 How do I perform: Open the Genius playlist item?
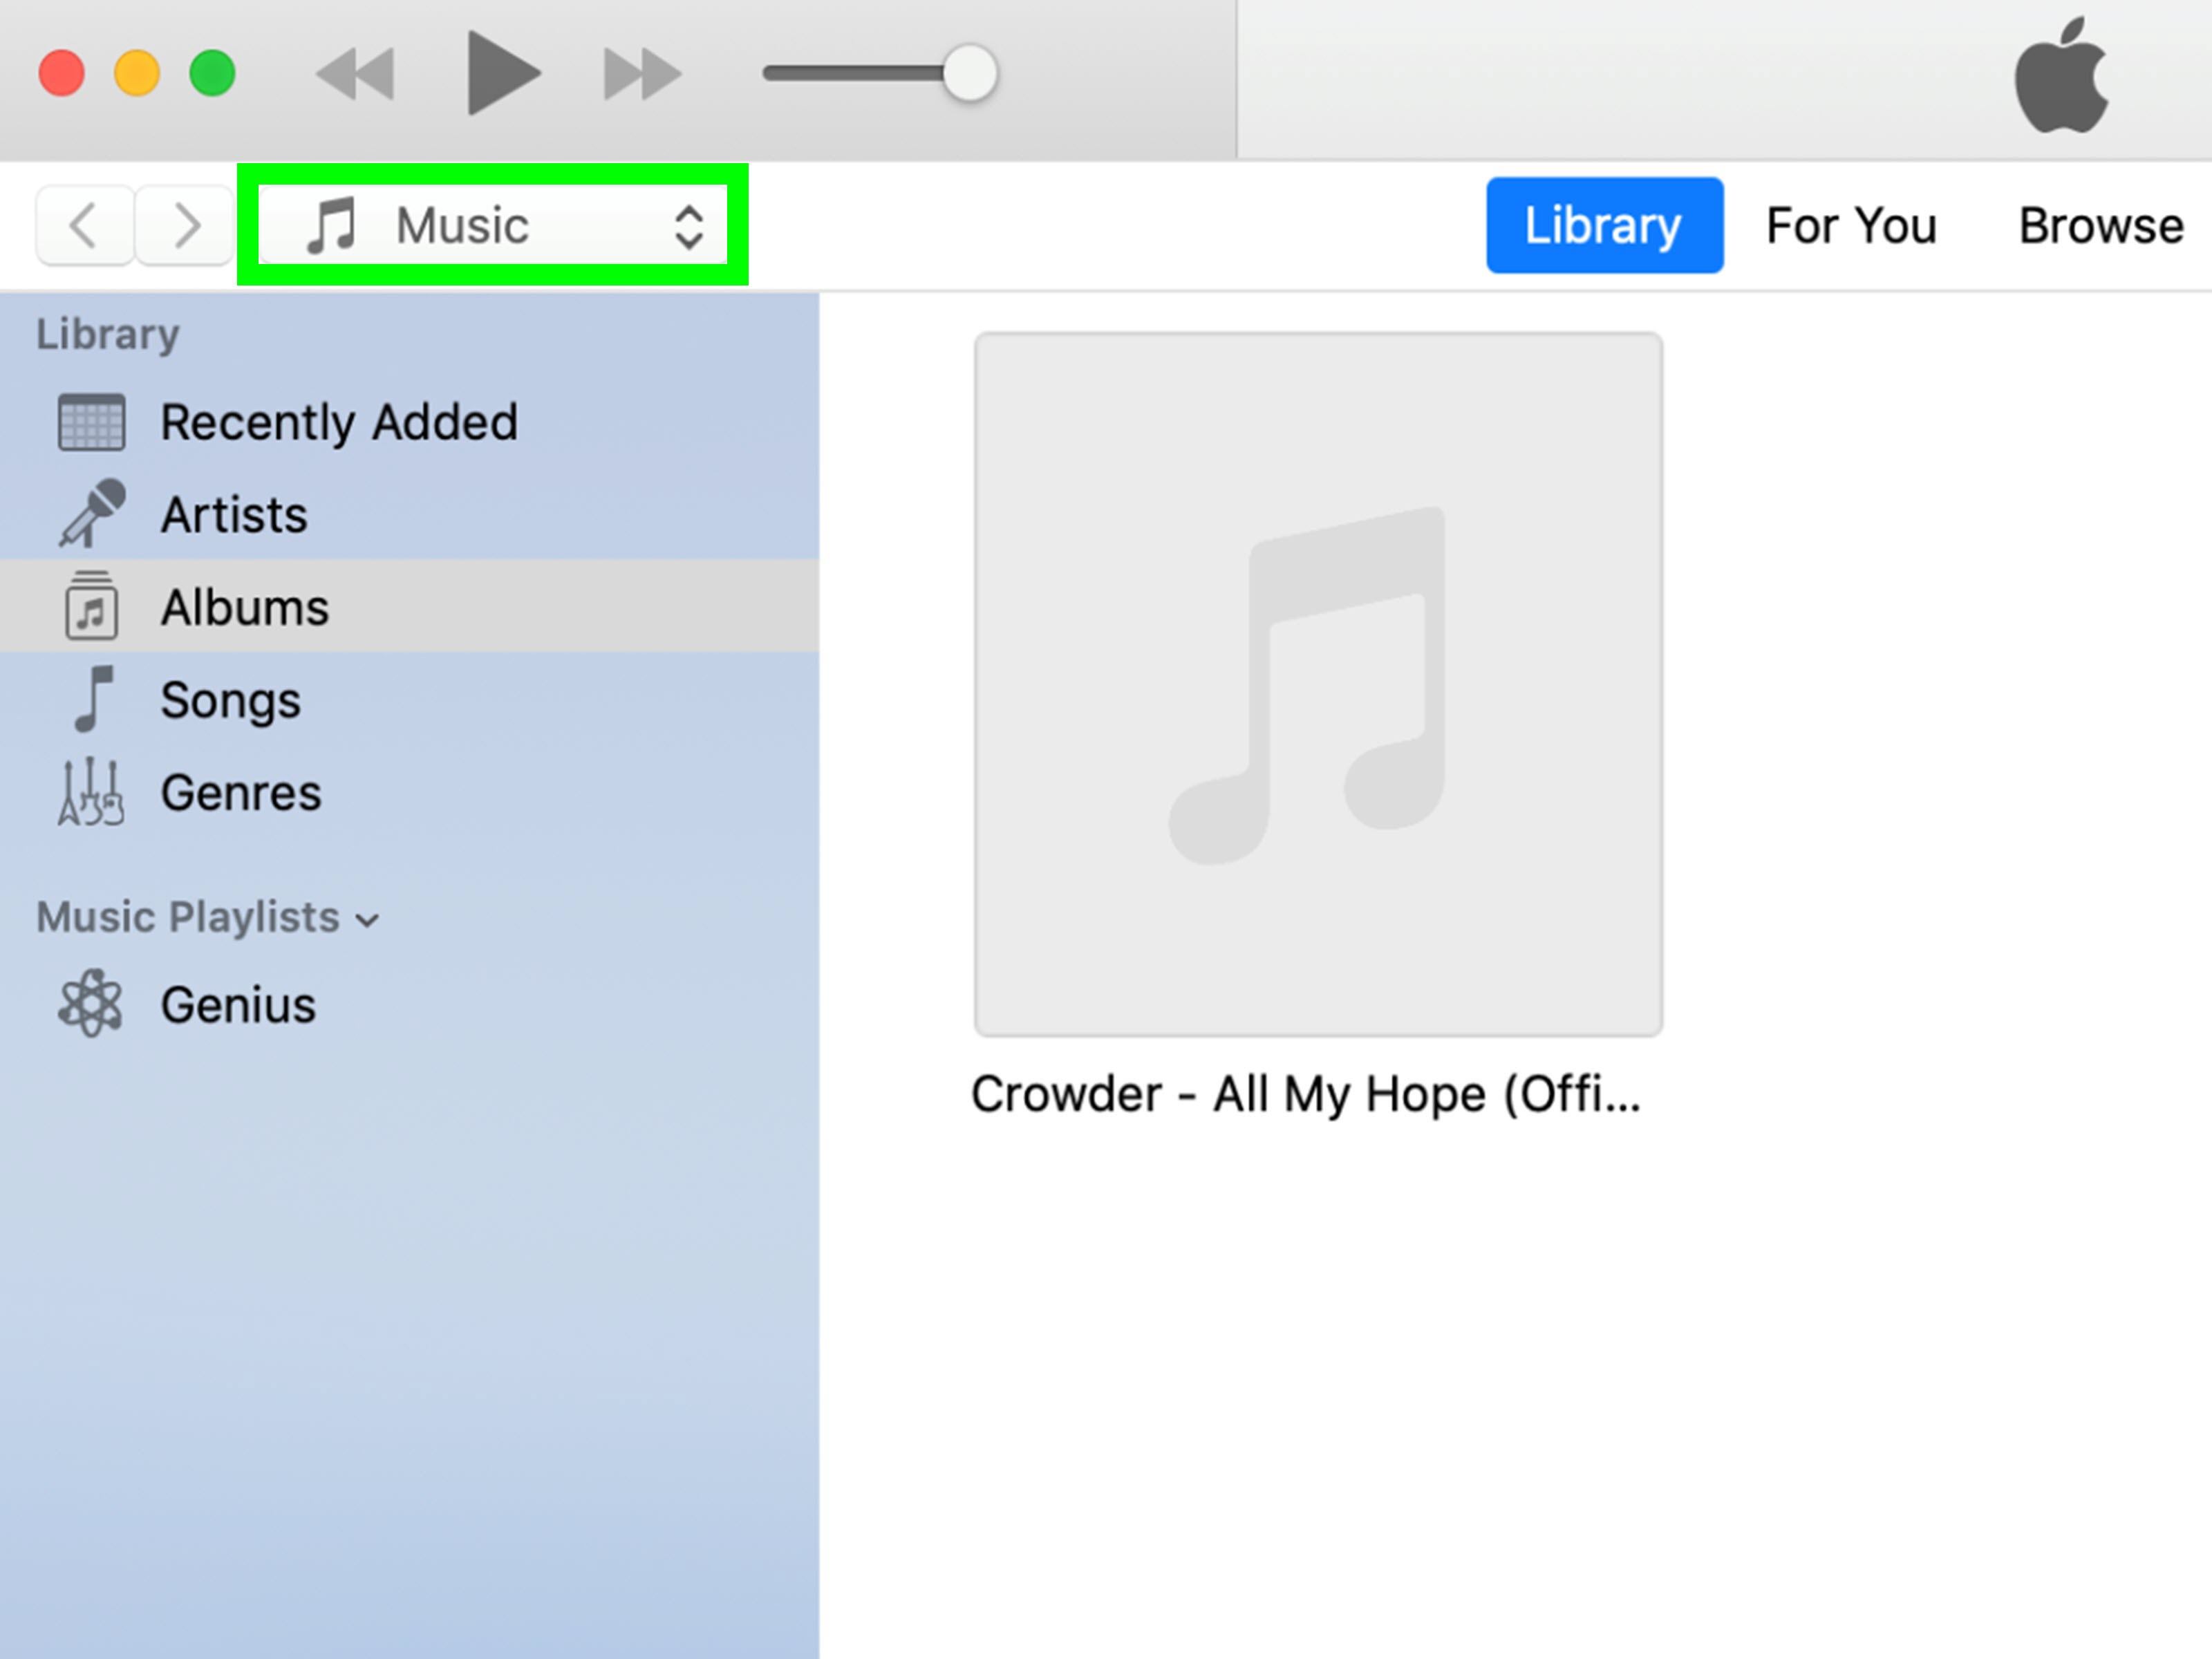pos(410,1004)
